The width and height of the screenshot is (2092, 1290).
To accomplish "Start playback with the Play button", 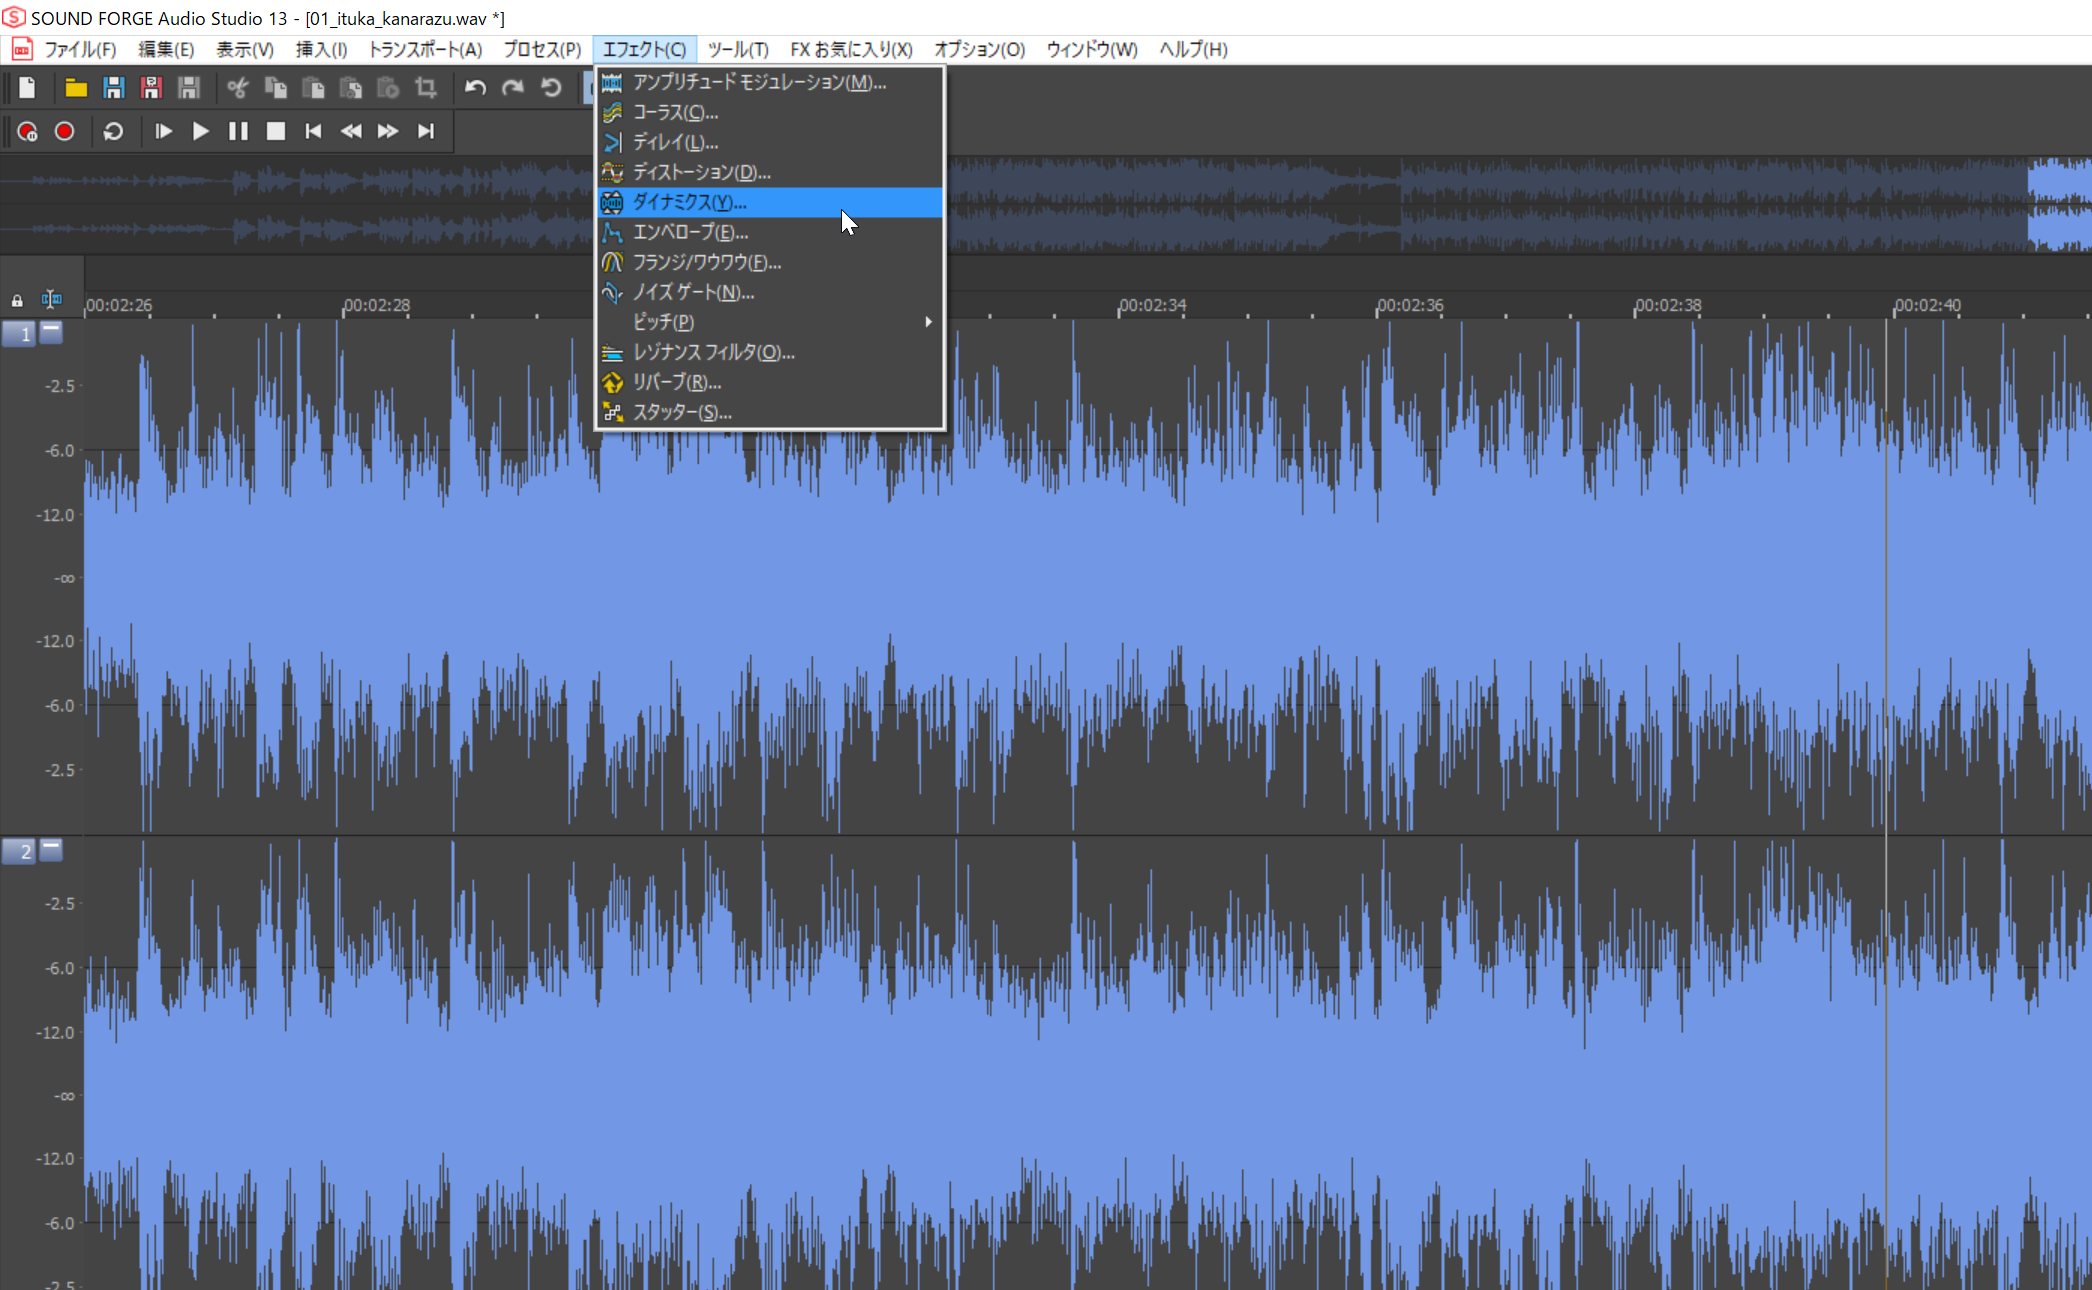I will coord(200,131).
